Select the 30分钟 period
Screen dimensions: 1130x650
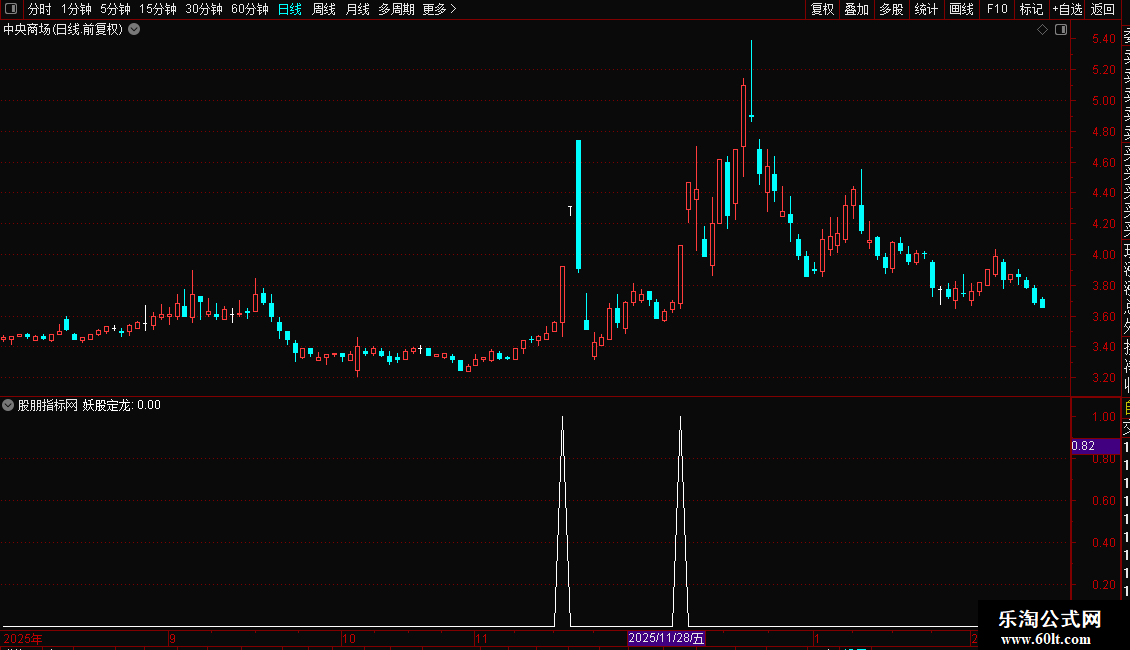(x=204, y=9)
